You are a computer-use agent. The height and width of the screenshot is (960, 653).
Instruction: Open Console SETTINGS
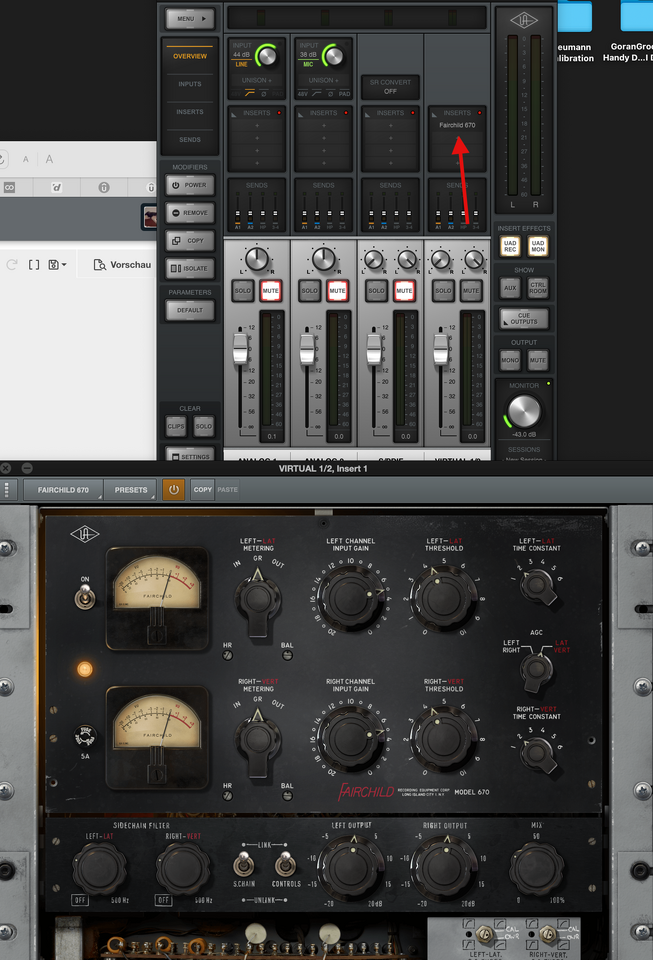190,456
